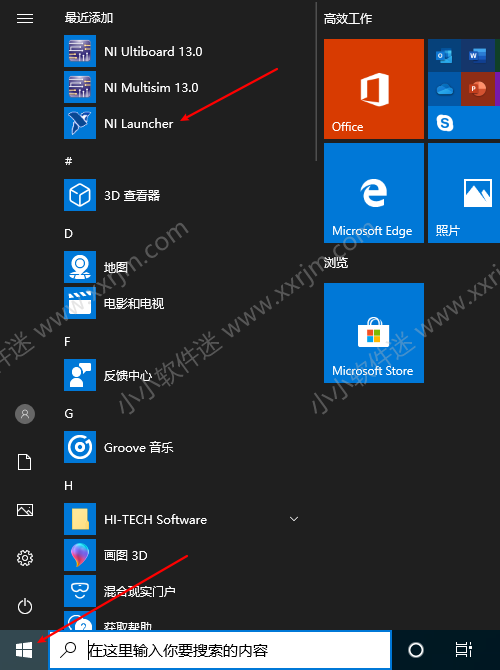This screenshot has height=670, width=500.
Task: Expand the HI-TECH Software folder chevron
Action: 294,519
